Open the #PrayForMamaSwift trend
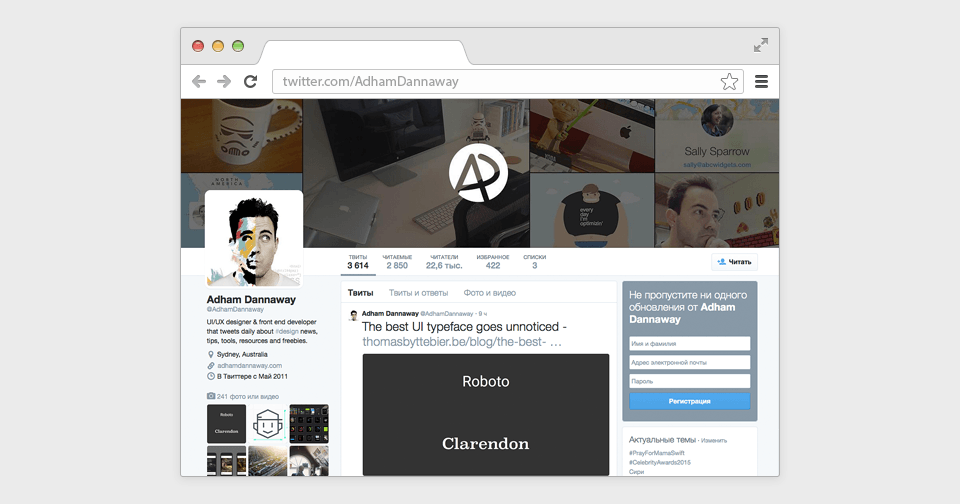The width and height of the screenshot is (960, 504). pos(656,453)
